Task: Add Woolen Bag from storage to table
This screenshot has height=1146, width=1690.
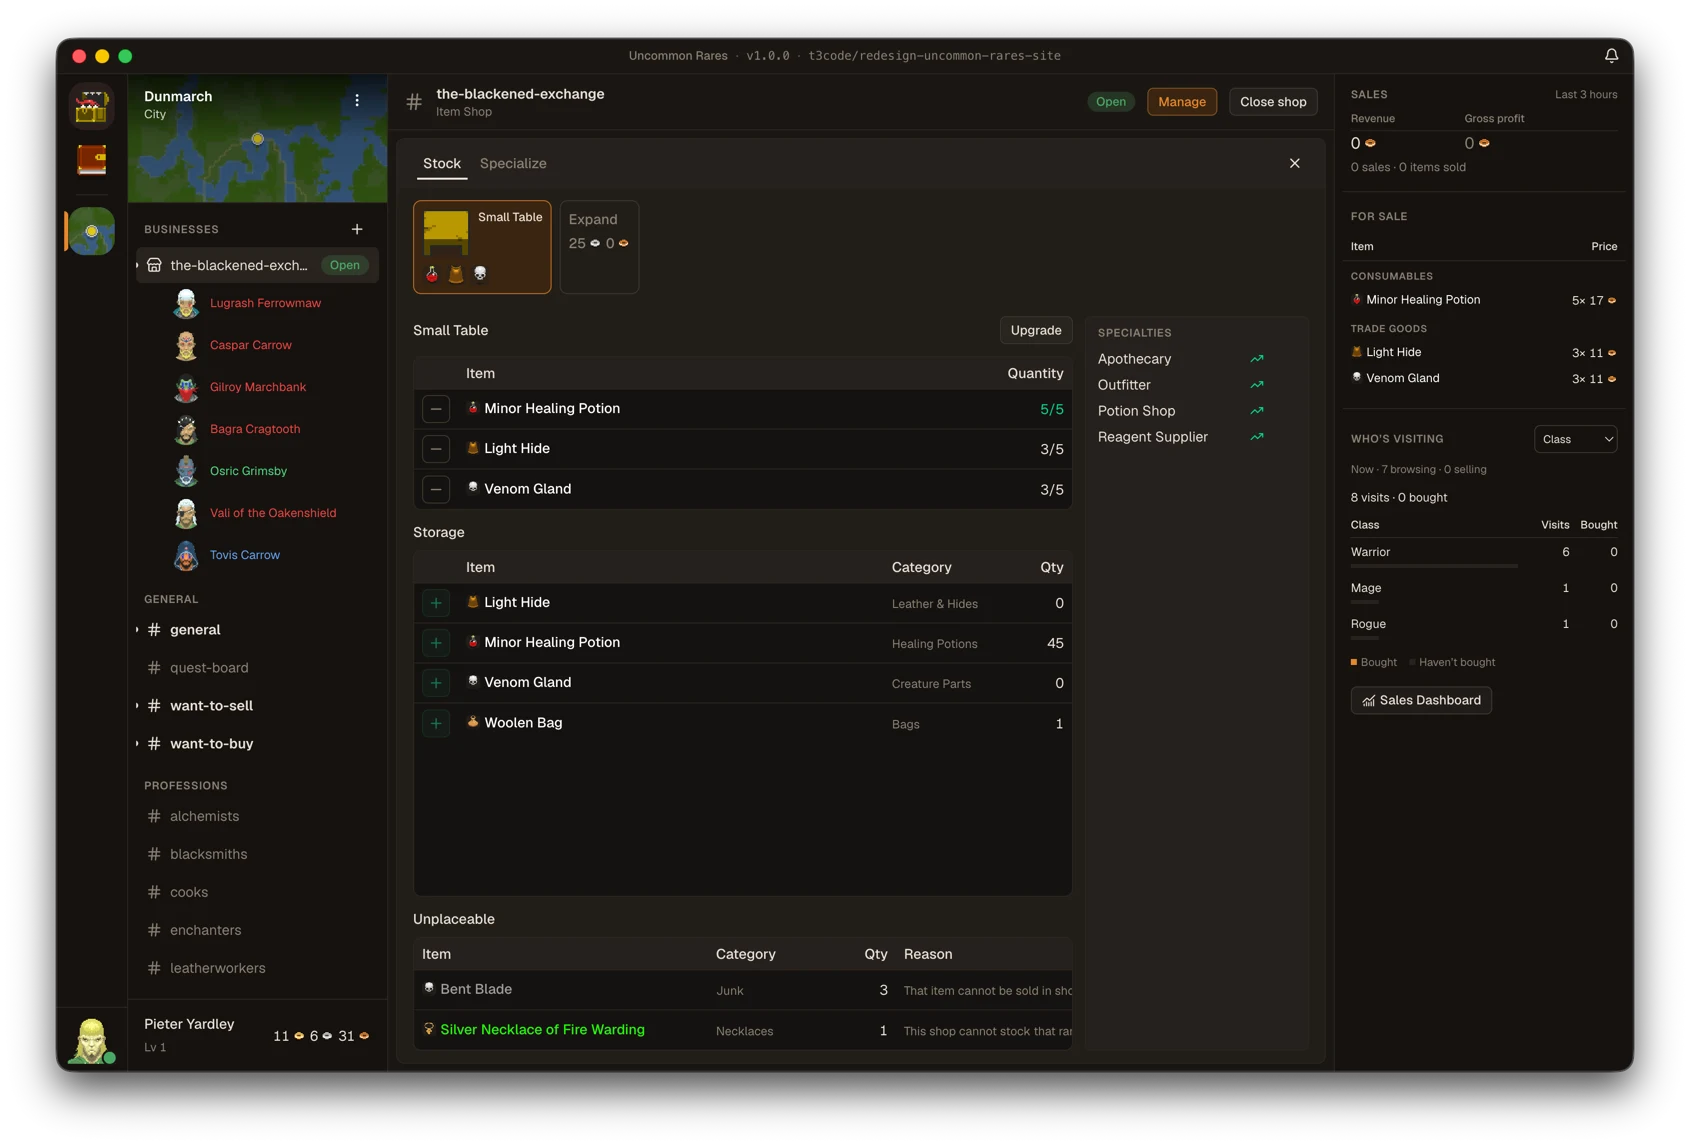Action: point(436,723)
